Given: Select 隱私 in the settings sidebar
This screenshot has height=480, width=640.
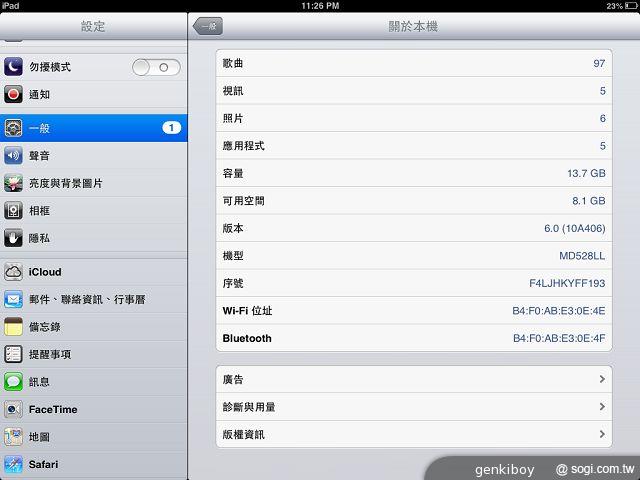Looking at the screenshot, I should click(93, 238).
